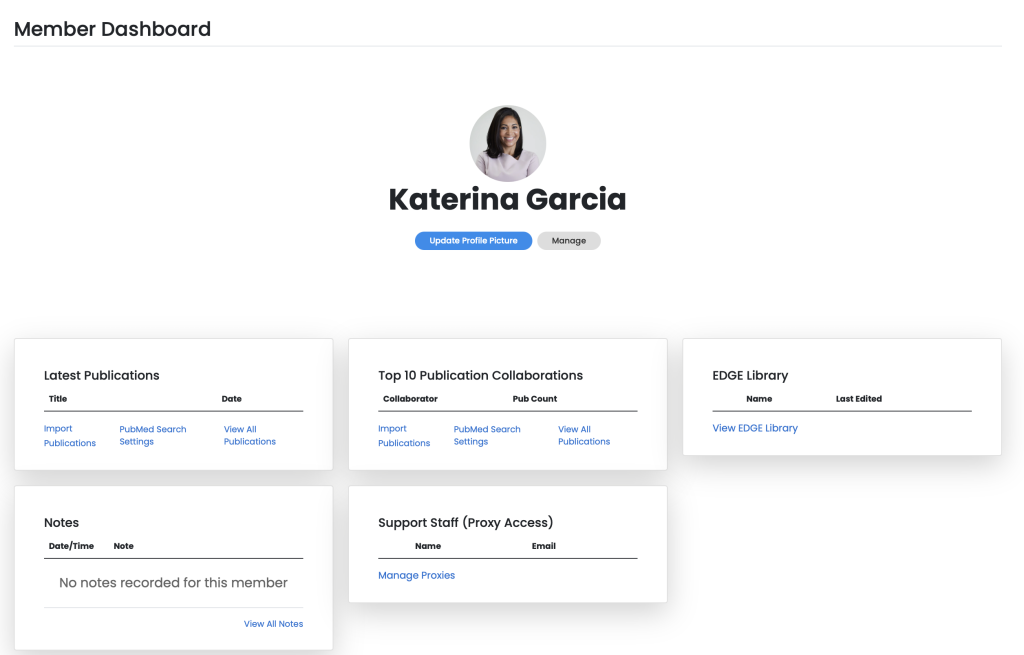
Task: Open Manage Proxies link
Action: click(416, 575)
